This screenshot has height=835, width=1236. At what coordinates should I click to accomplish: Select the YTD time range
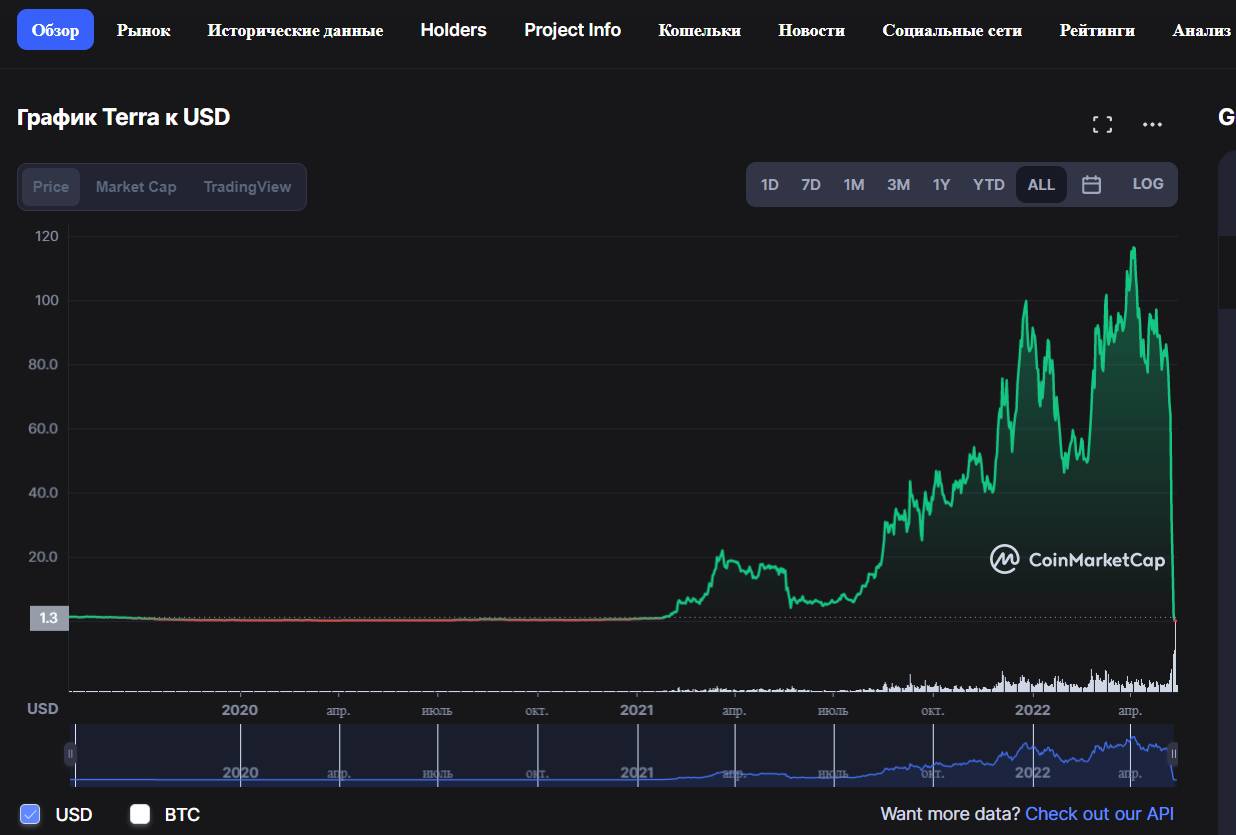[988, 185]
